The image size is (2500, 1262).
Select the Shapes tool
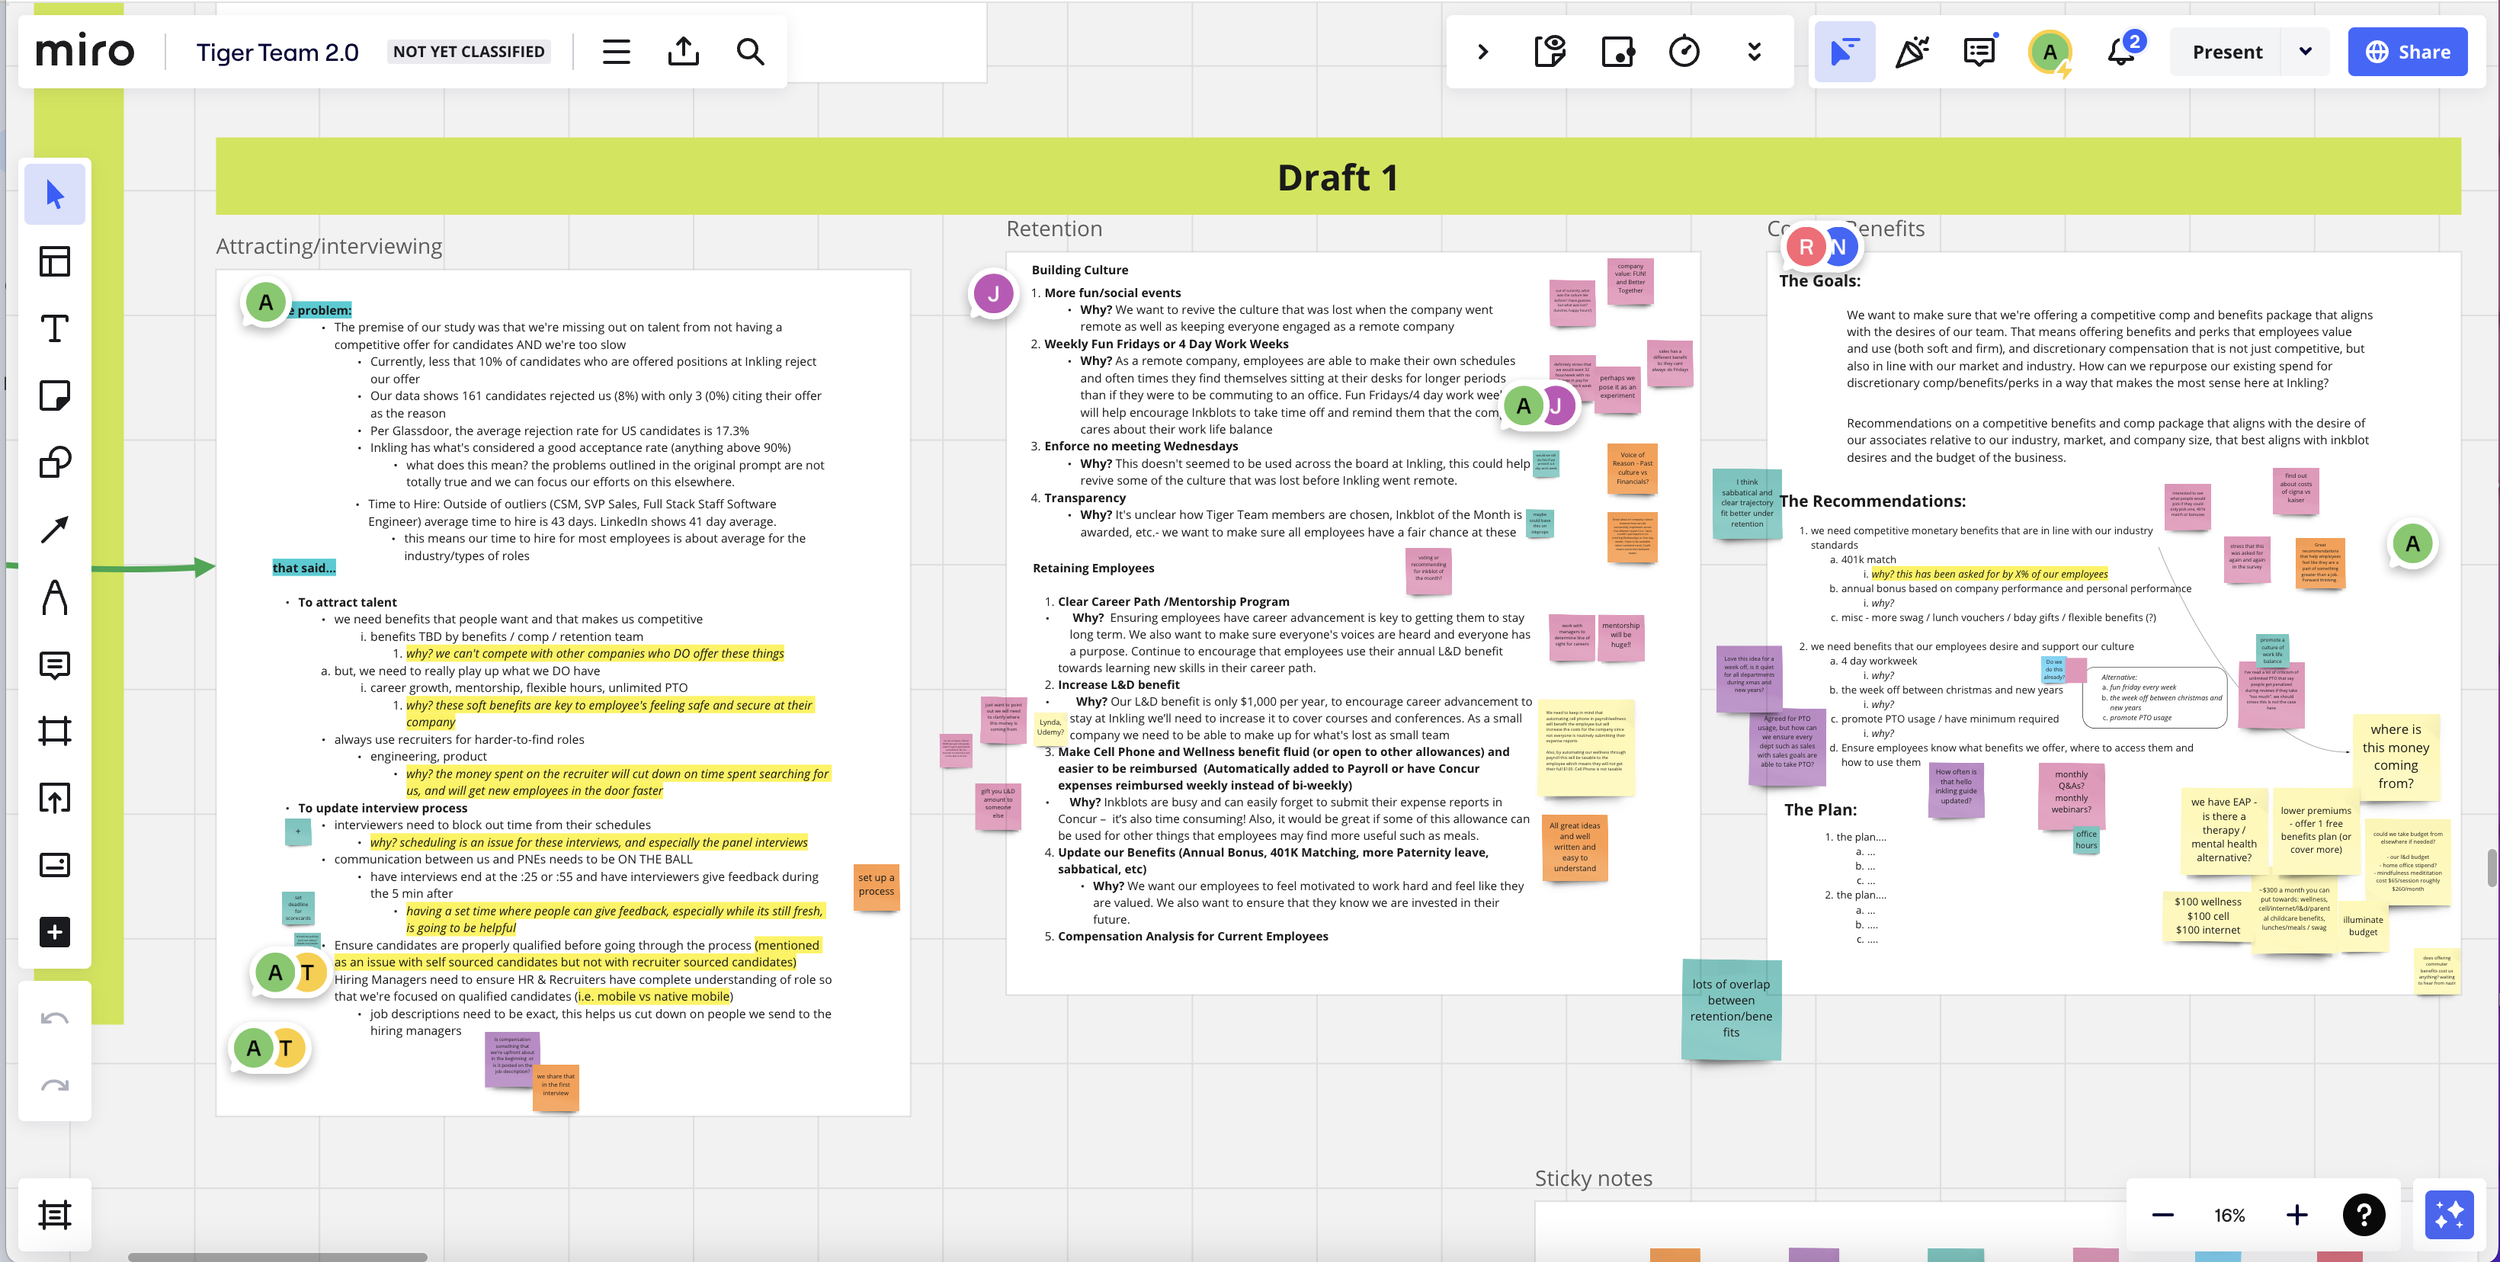54,463
